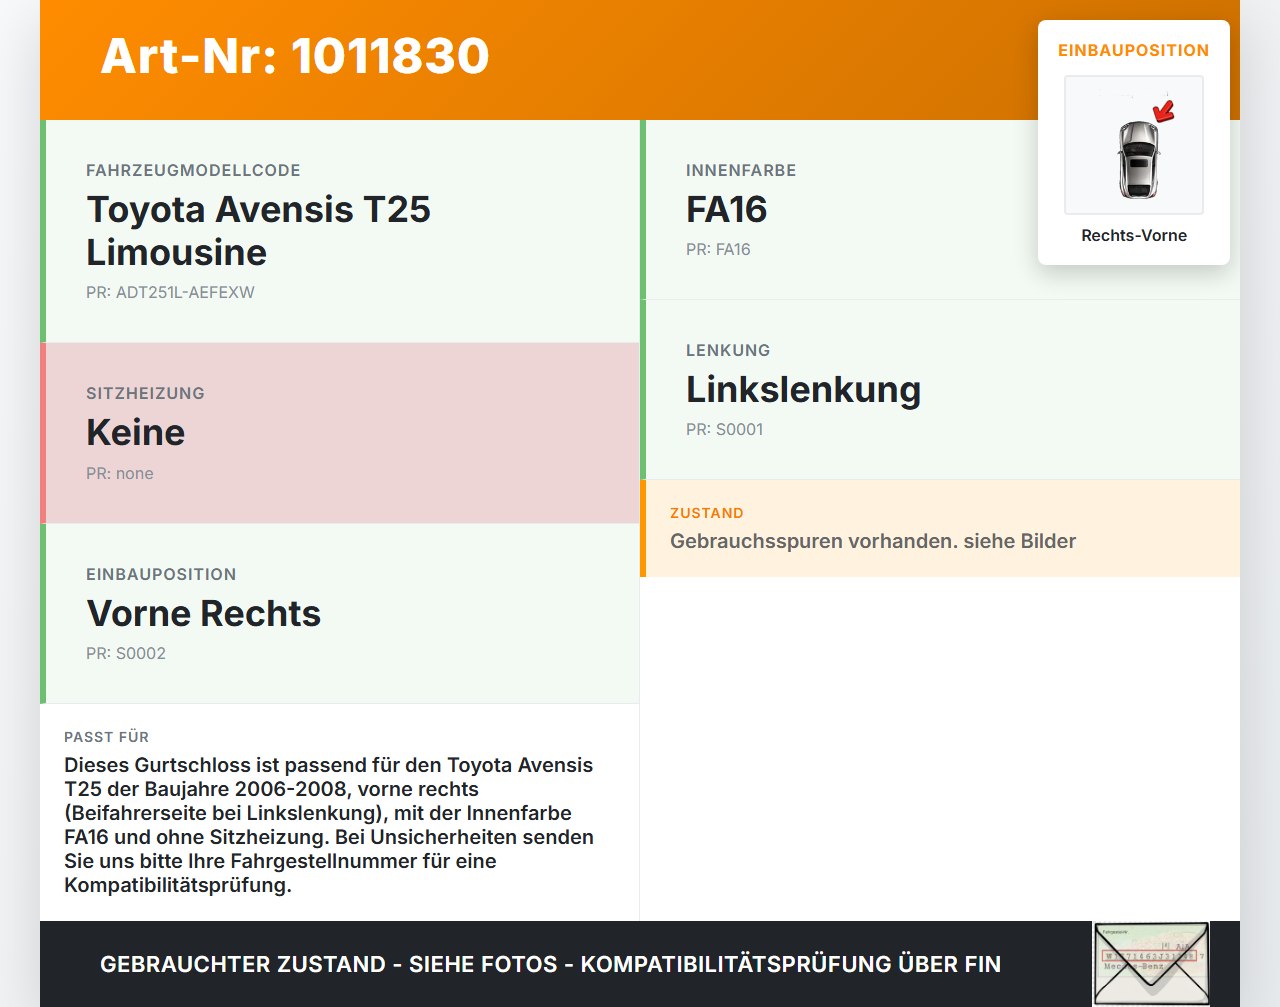This screenshot has width=1280, height=1007.
Task: Click PR: S0001 code
Action: click(x=724, y=429)
